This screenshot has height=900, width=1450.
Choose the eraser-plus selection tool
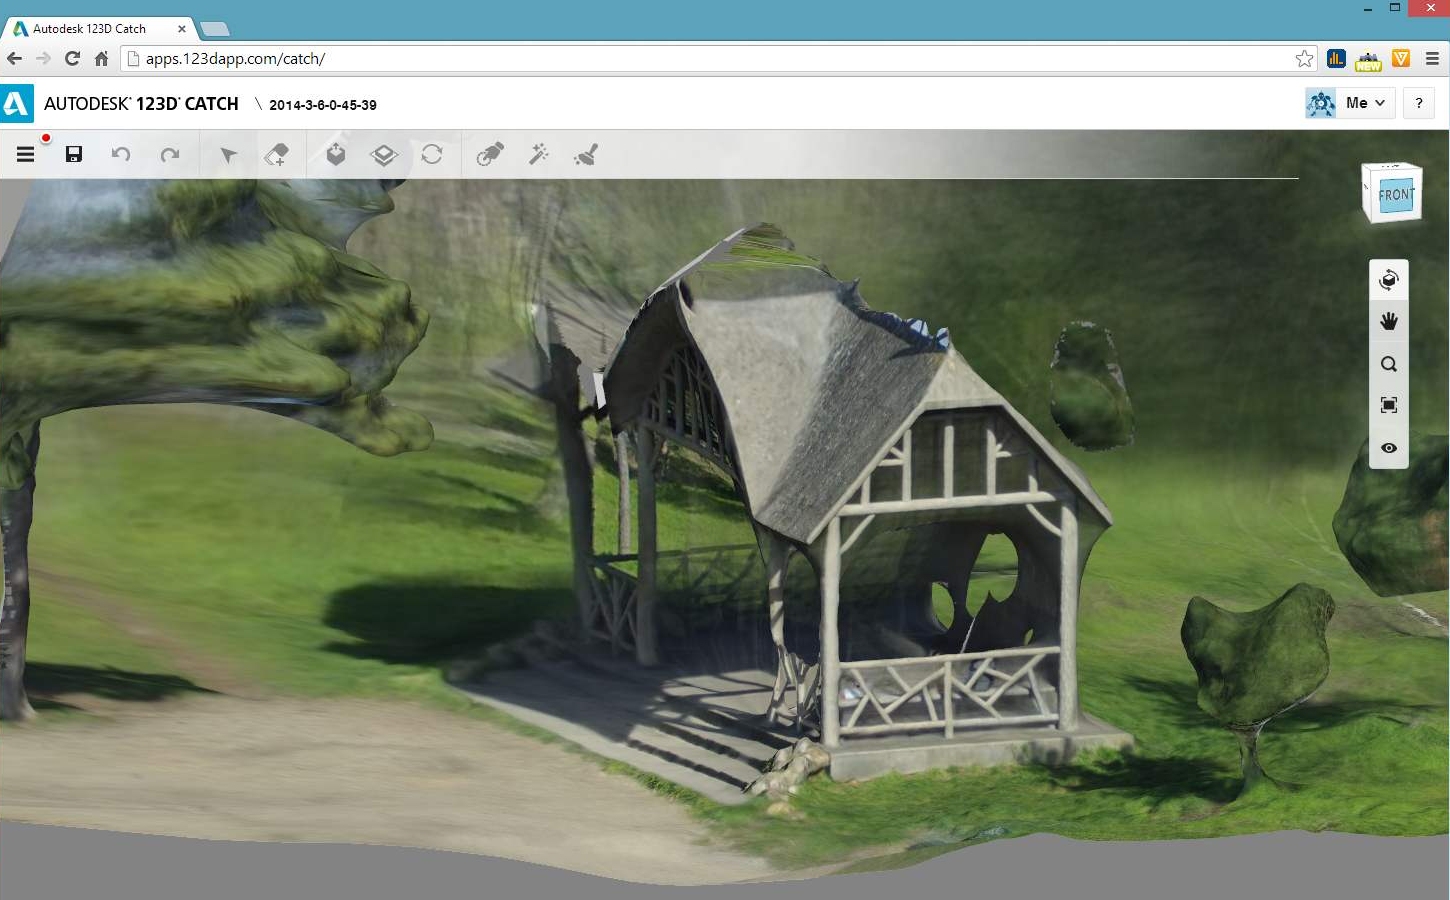276,154
